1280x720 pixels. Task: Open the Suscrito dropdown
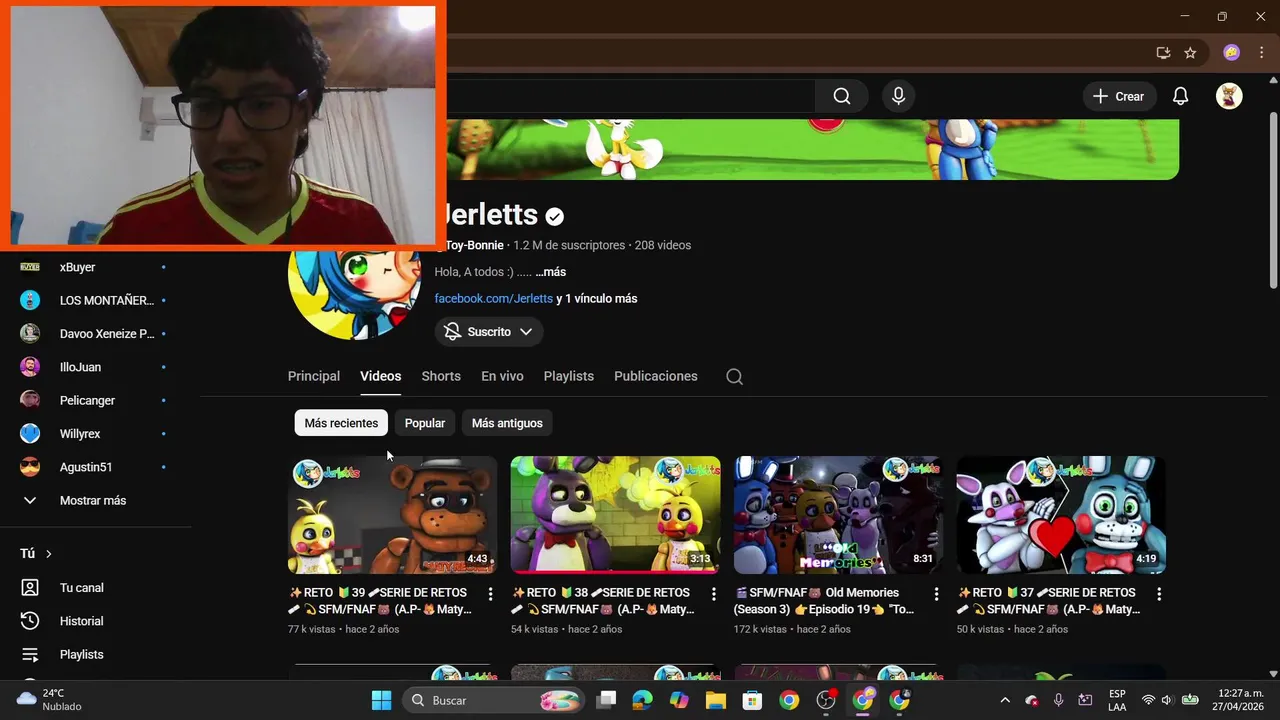pos(489,332)
